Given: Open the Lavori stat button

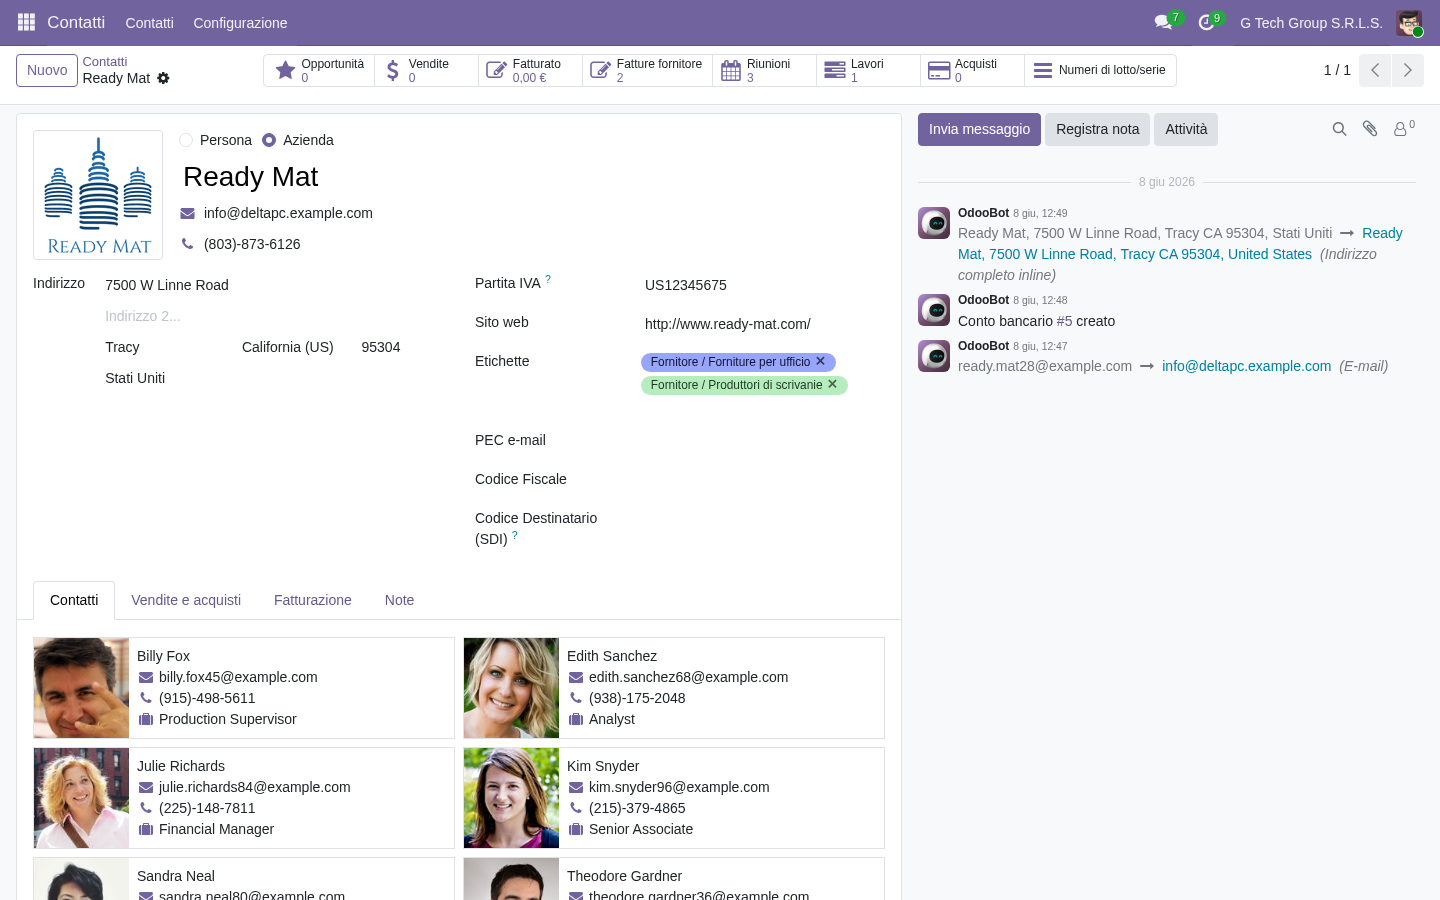Looking at the screenshot, I should [x=869, y=70].
